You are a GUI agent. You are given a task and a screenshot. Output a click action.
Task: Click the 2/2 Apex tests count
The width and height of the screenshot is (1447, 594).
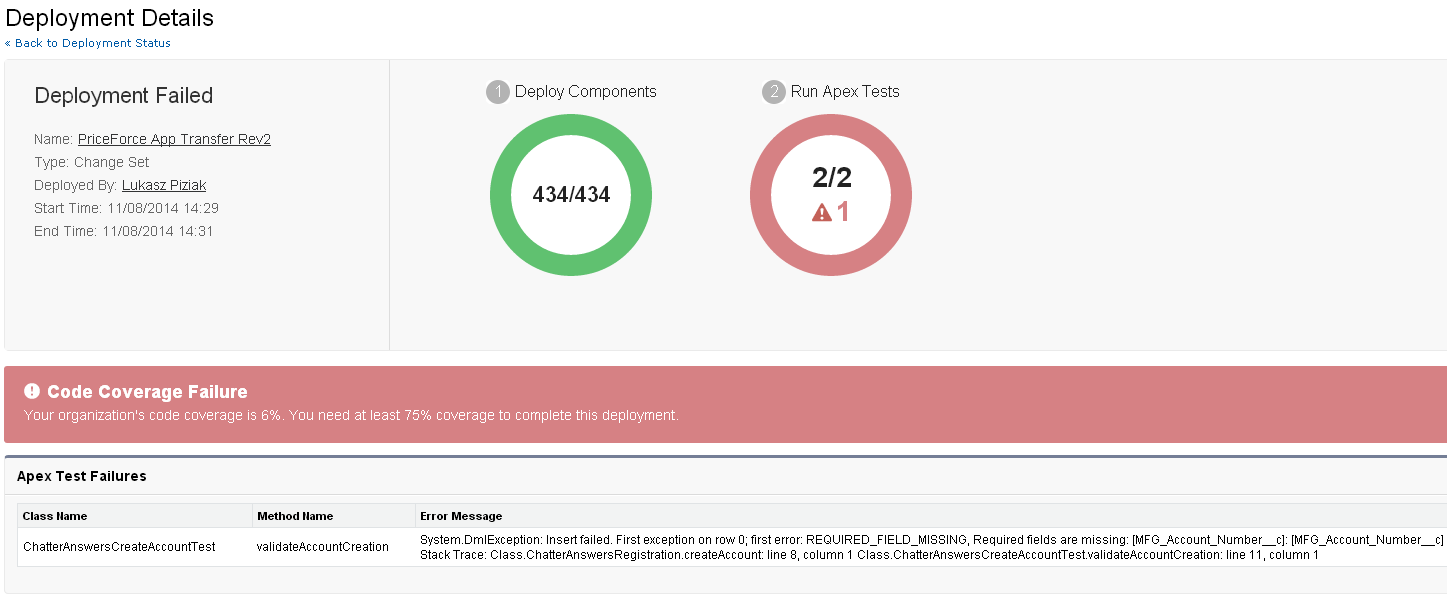[831, 179]
